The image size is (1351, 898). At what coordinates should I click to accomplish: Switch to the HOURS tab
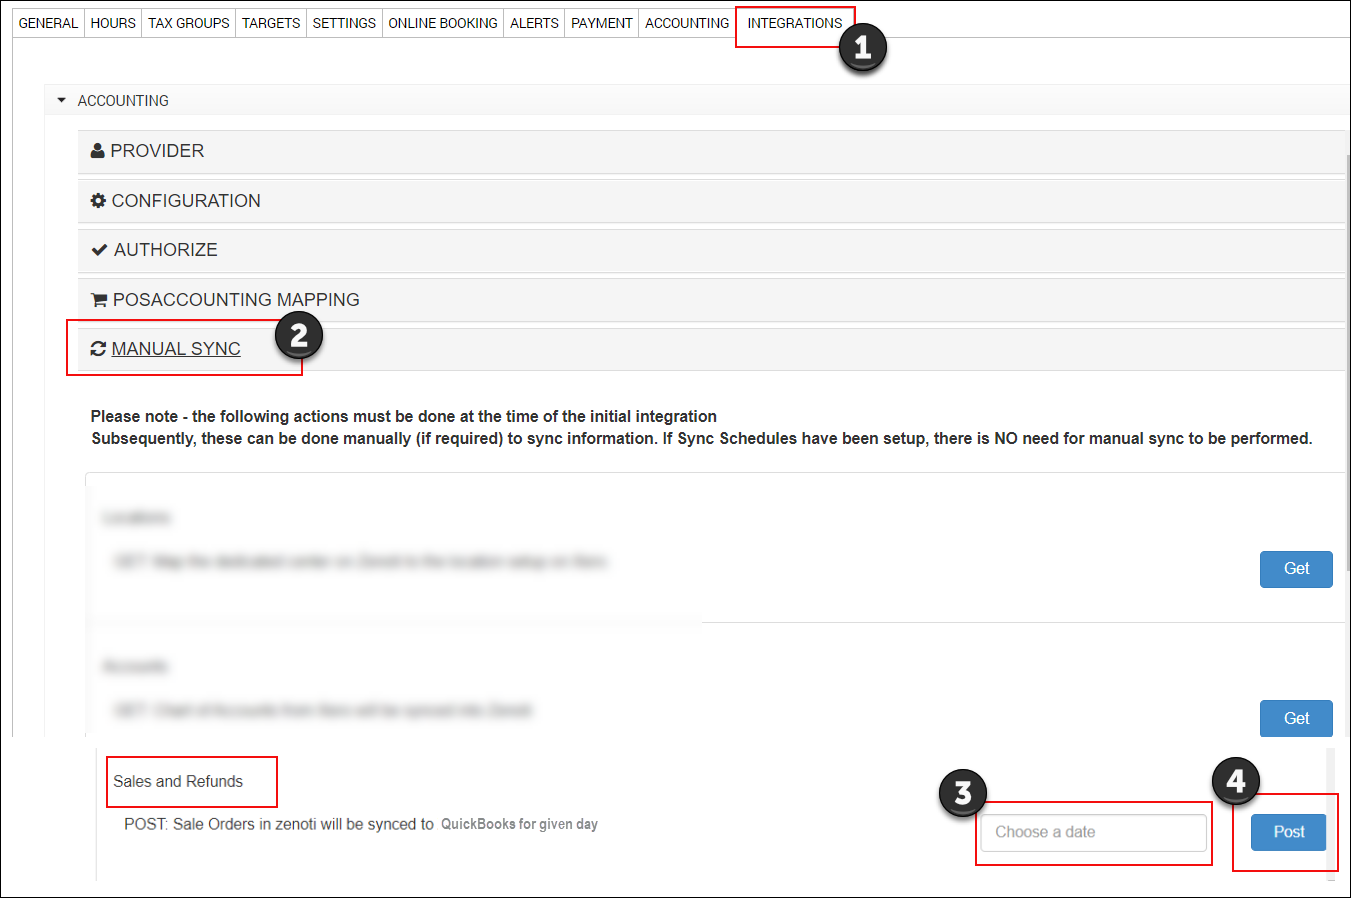(x=113, y=23)
